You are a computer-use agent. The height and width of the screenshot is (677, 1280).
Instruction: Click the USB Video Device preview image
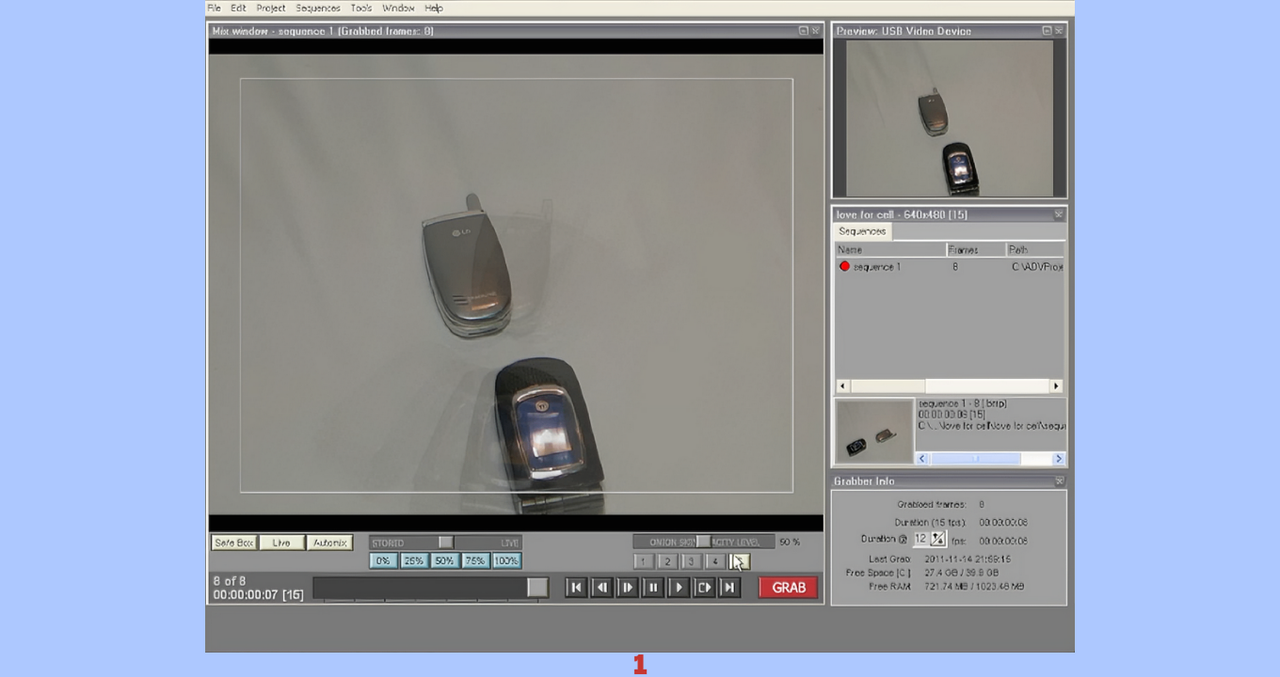click(x=949, y=118)
